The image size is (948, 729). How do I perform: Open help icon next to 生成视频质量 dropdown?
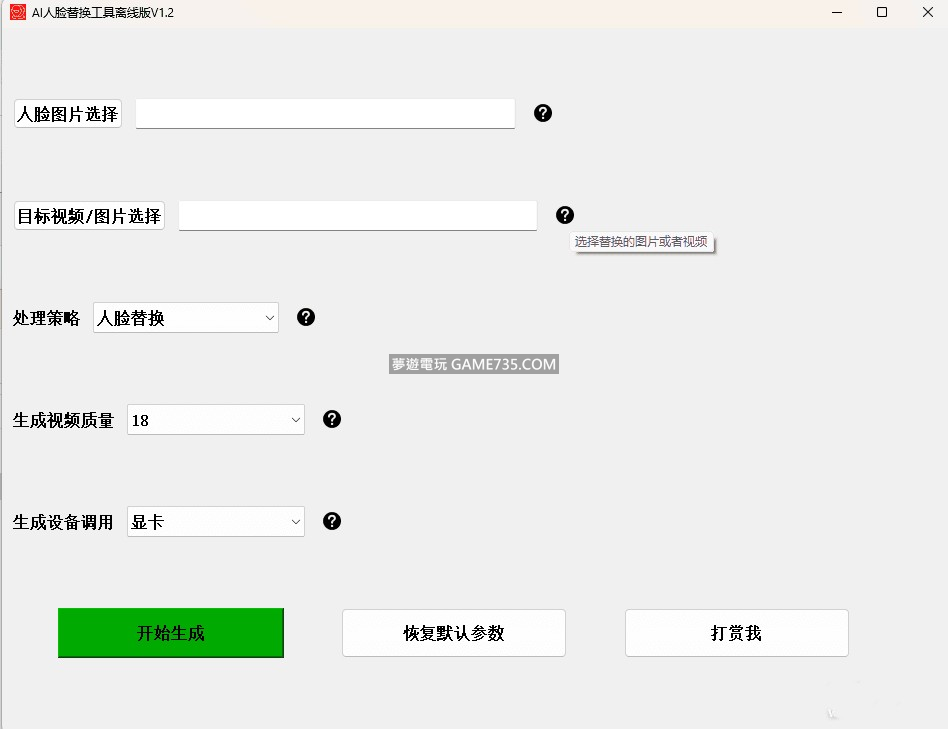[332, 419]
